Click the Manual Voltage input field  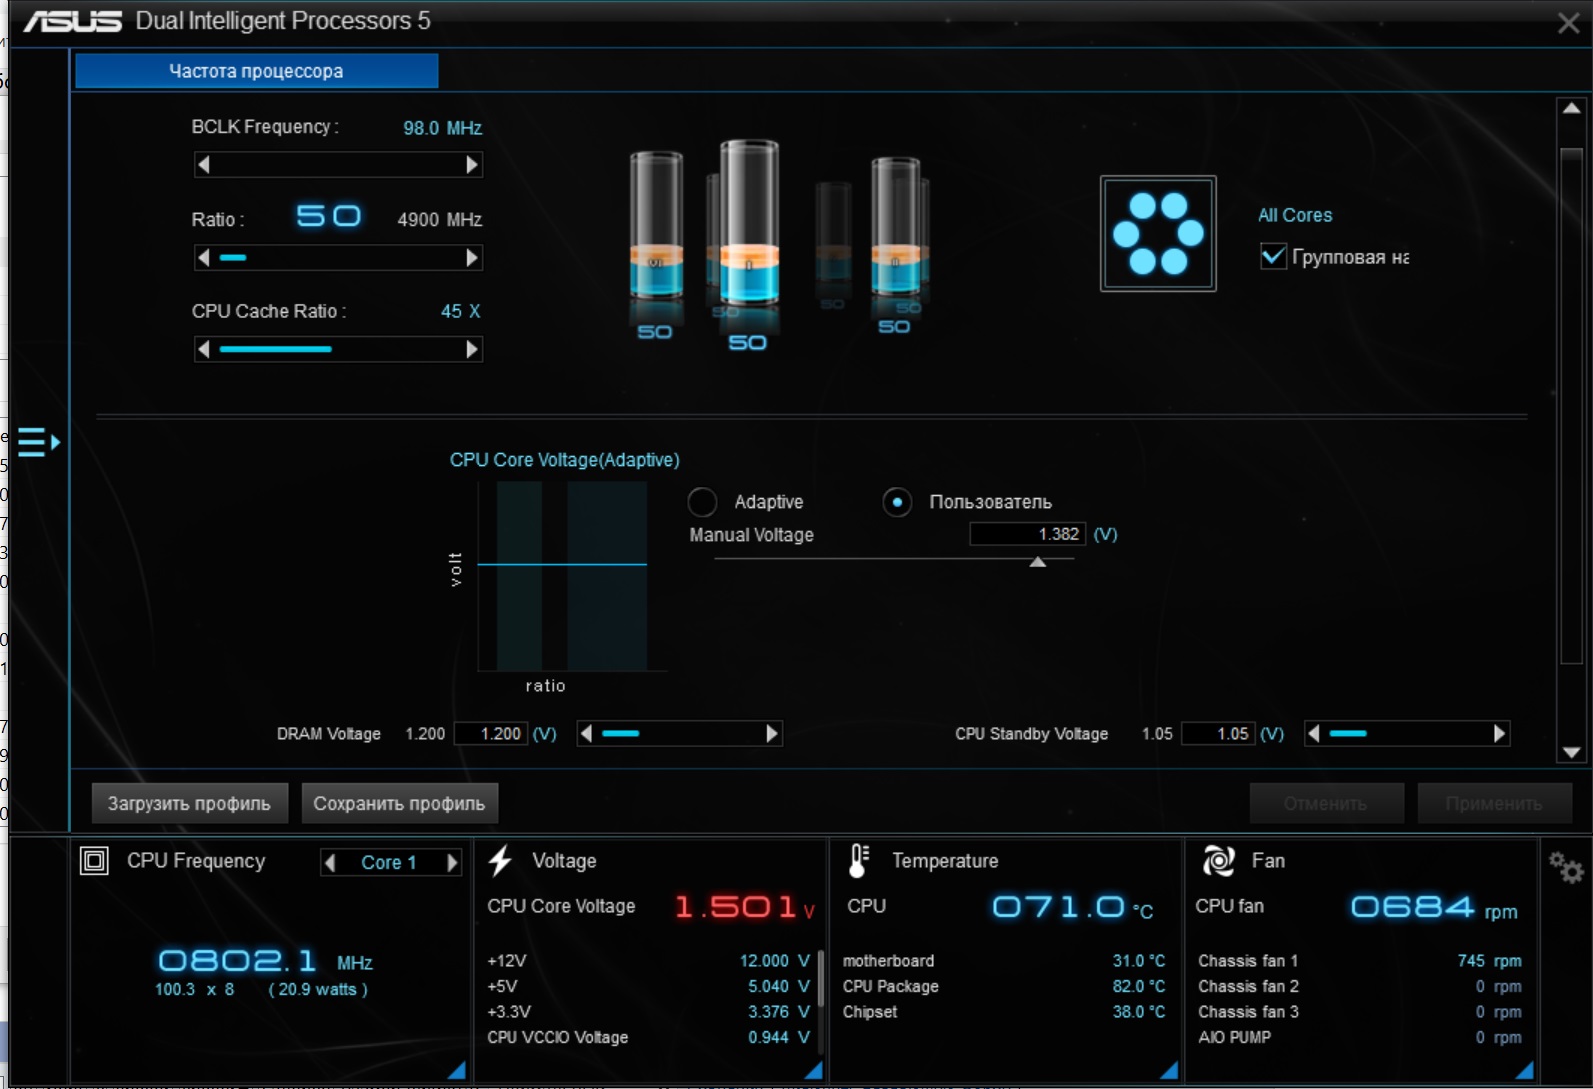coord(1027,534)
